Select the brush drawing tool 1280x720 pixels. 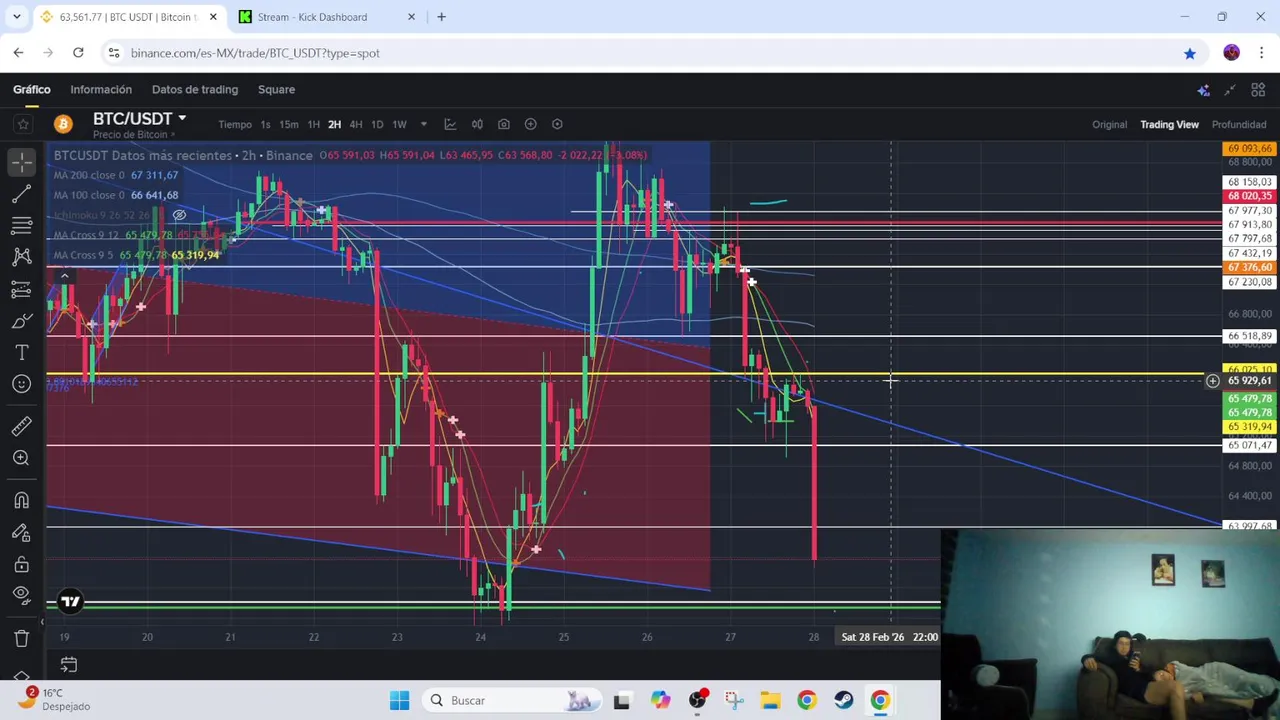point(22,321)
